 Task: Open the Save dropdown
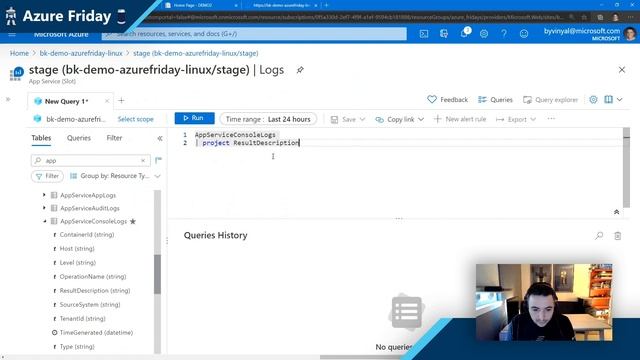tap(348, 119)
